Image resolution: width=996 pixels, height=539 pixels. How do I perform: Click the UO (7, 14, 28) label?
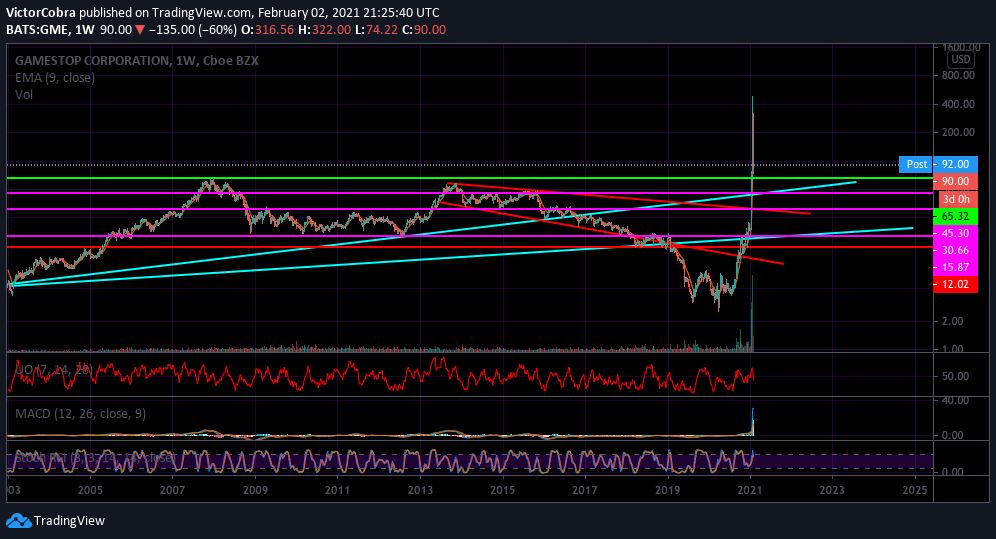(53, 369)
